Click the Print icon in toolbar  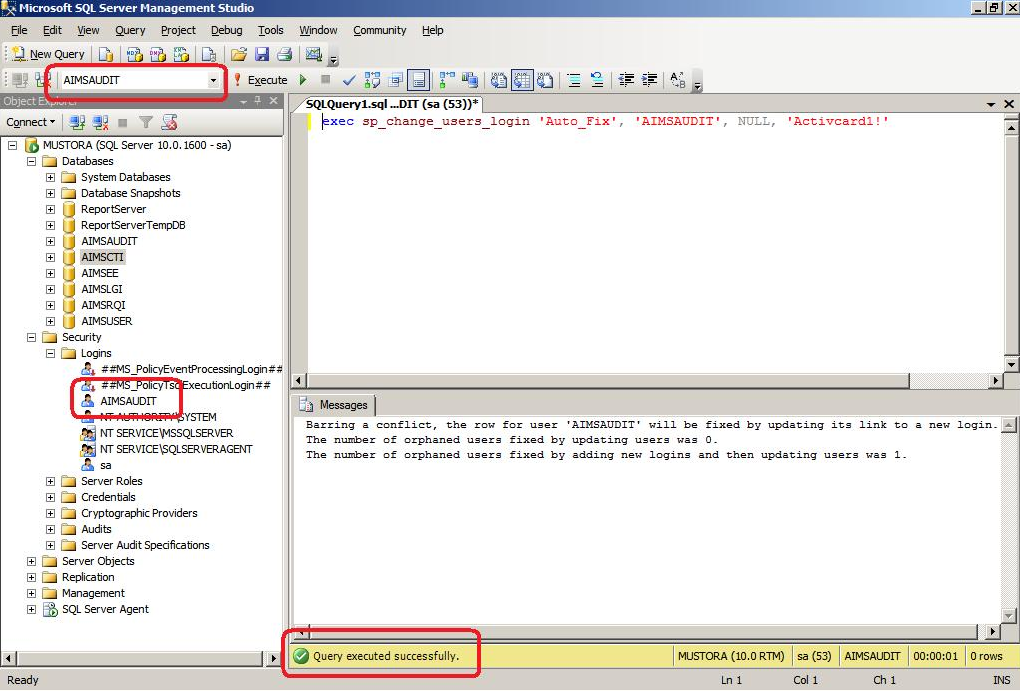click(284, 55)
